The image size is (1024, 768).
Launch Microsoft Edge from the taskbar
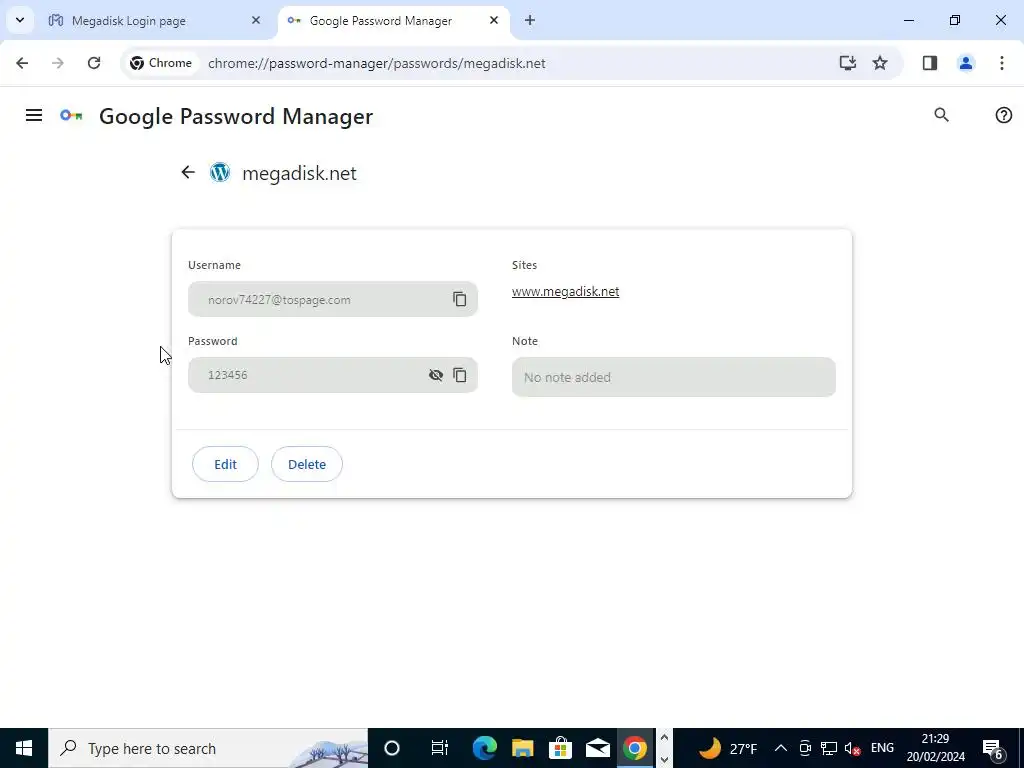click(485, 748)
